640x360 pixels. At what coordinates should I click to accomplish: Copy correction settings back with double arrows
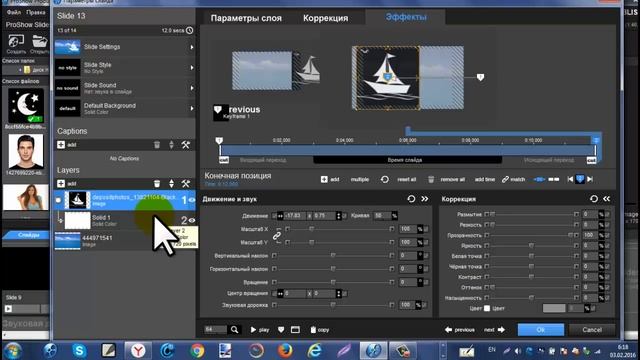pos(607,199)
